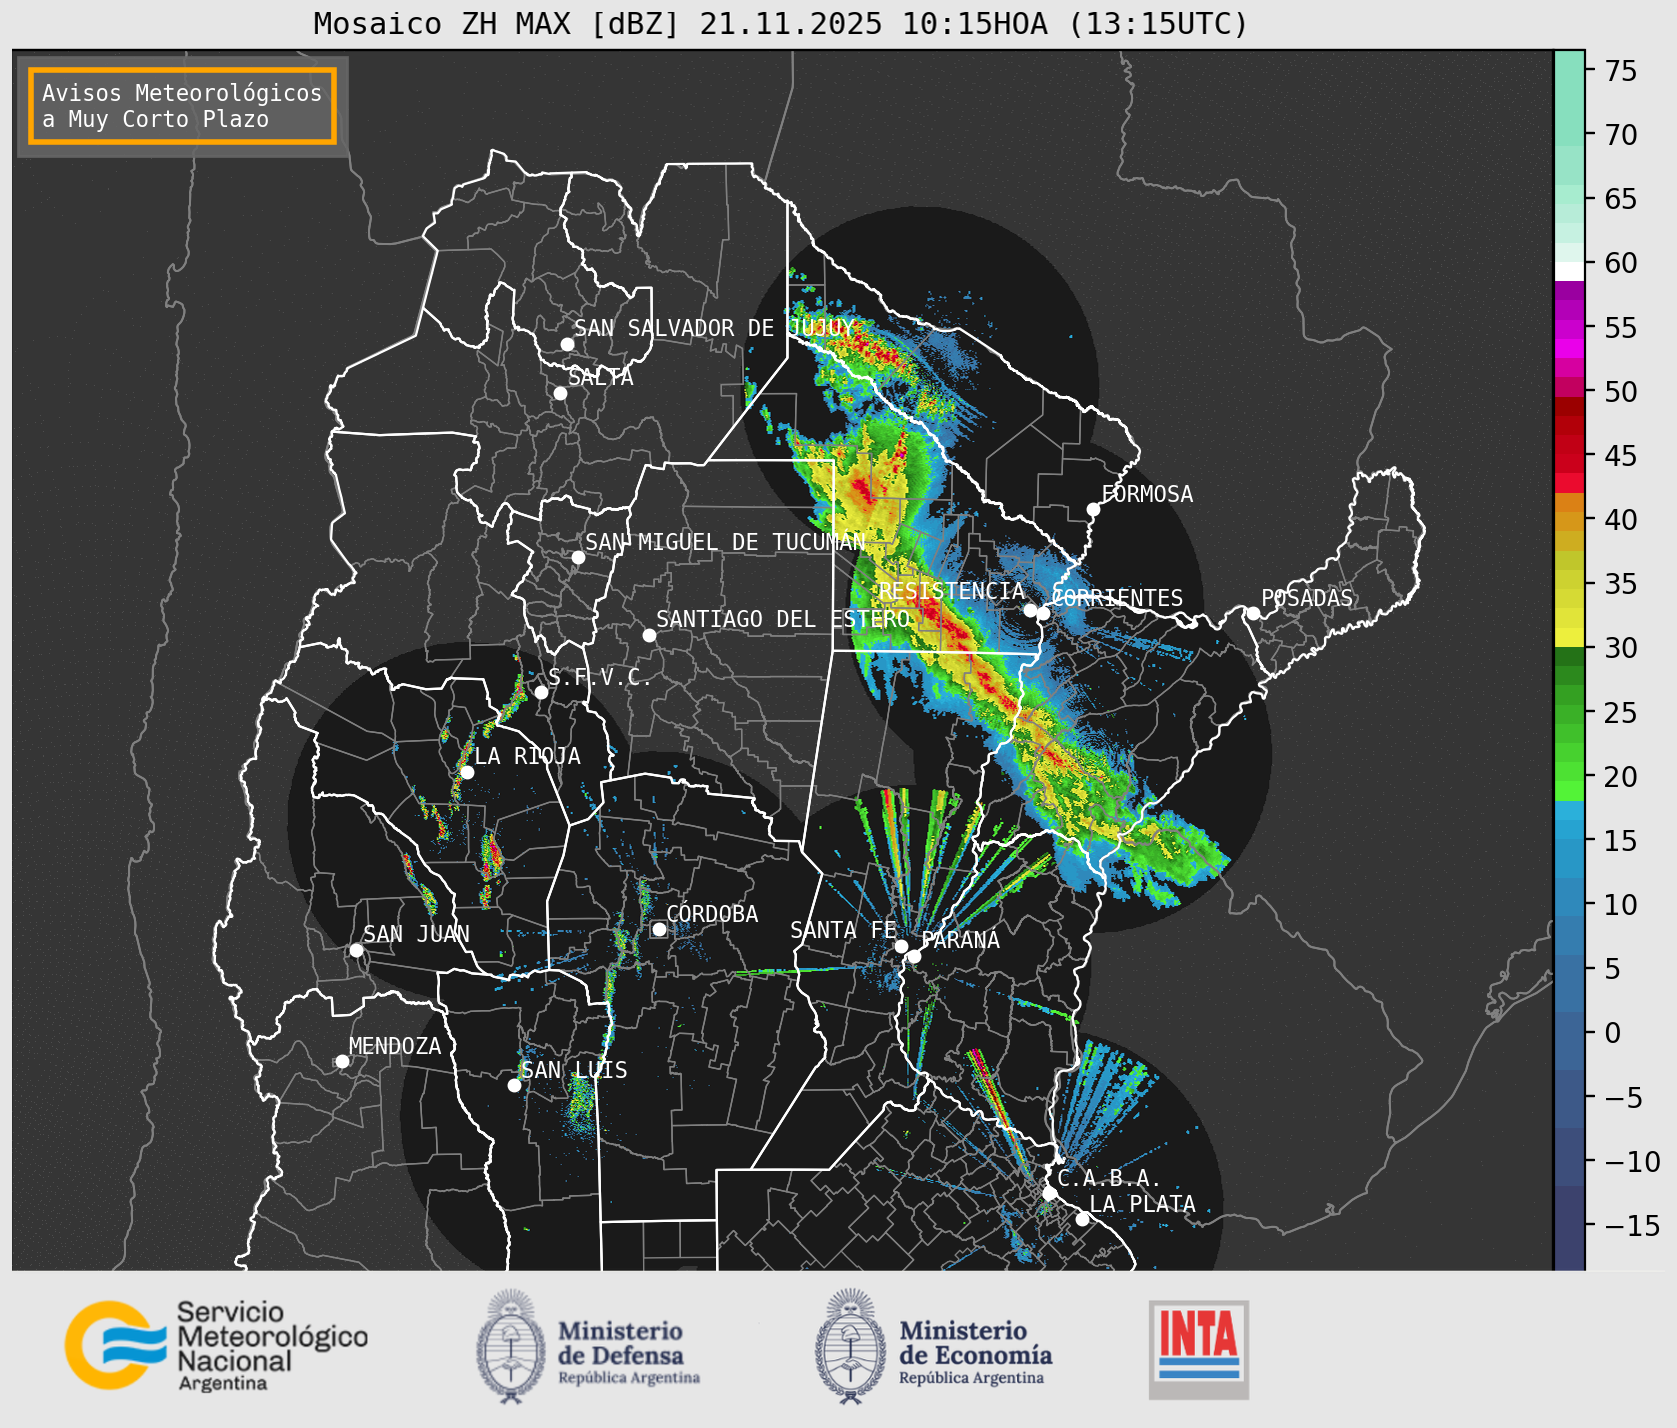Click the SALTA city marker dot
The image size is (1677, 1428).
(x=561, y=393)
